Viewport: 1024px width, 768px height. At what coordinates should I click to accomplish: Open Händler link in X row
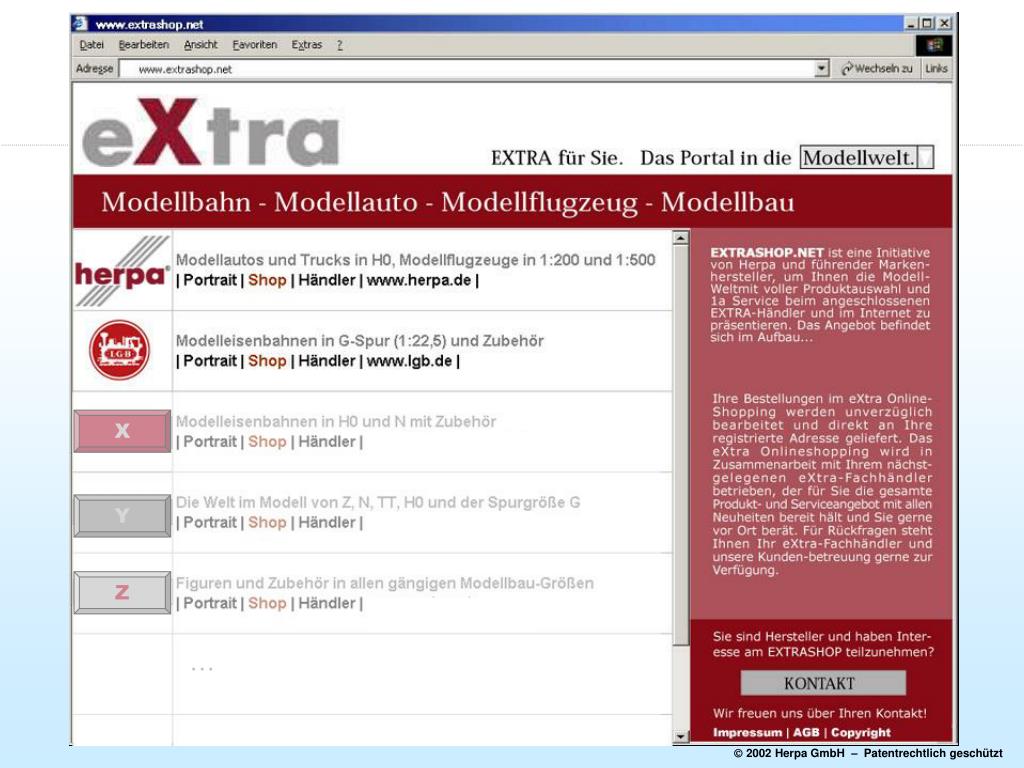point(327,442)
